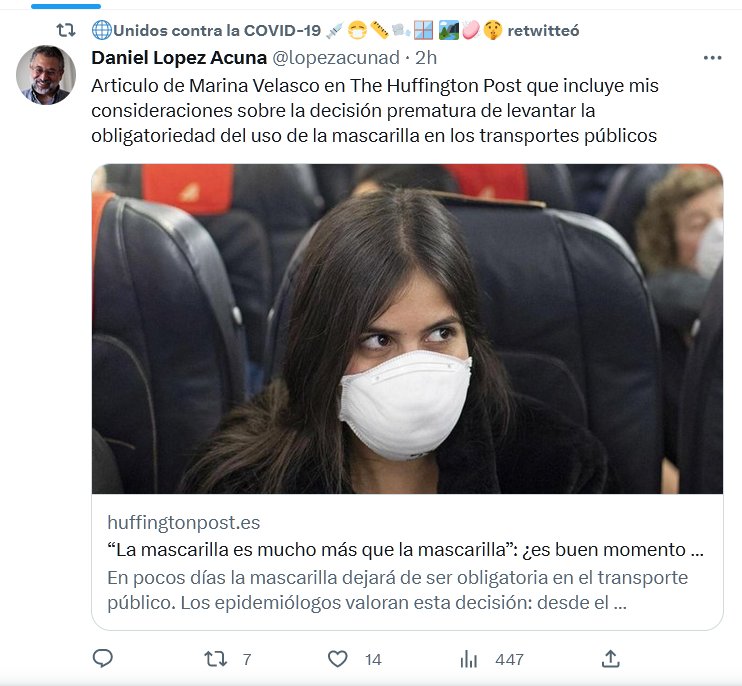Reply to Daniel Lopez Acuna's tweet
742x686 pixels.
[103, 658]
